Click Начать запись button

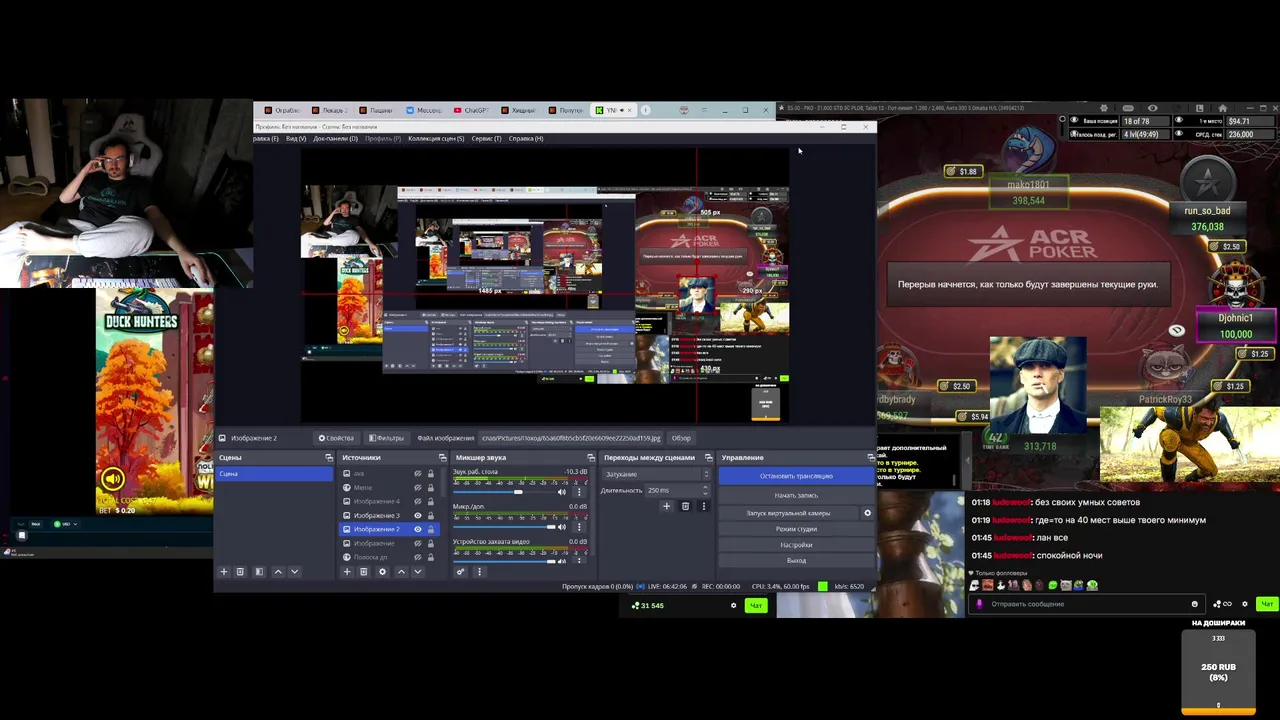[x=796, y=495]
